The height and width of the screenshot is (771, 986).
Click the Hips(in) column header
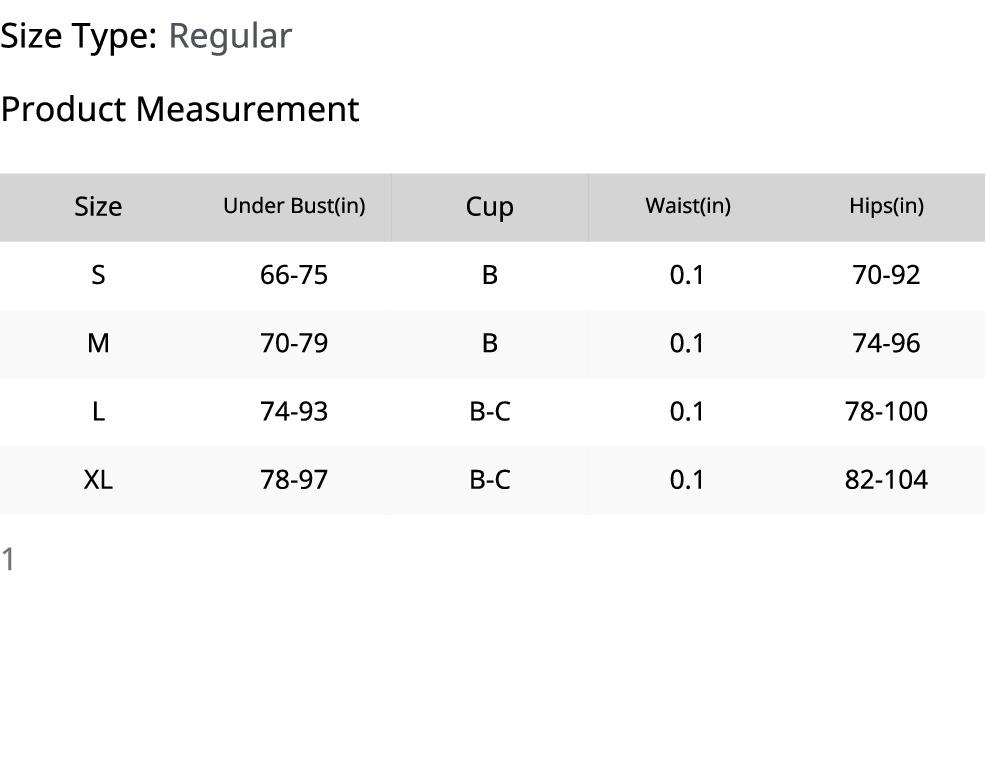tap(886, 206)
